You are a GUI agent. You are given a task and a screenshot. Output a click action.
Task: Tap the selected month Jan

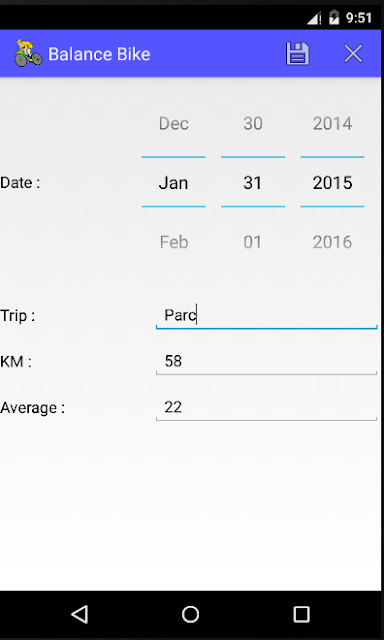point(173,183)
